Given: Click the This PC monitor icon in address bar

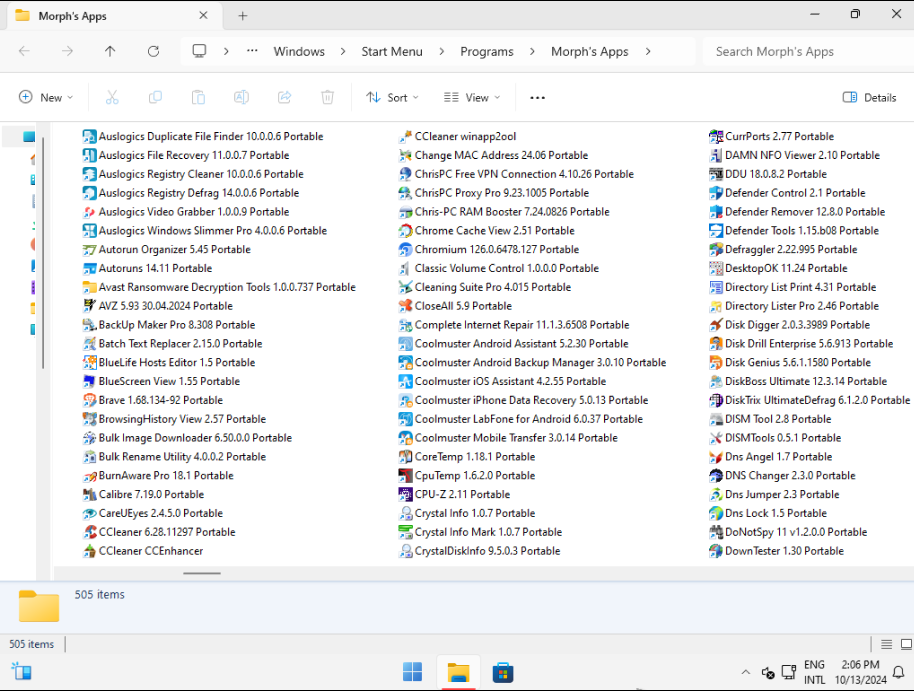Looking at the screenshot, I should [199, 51].
